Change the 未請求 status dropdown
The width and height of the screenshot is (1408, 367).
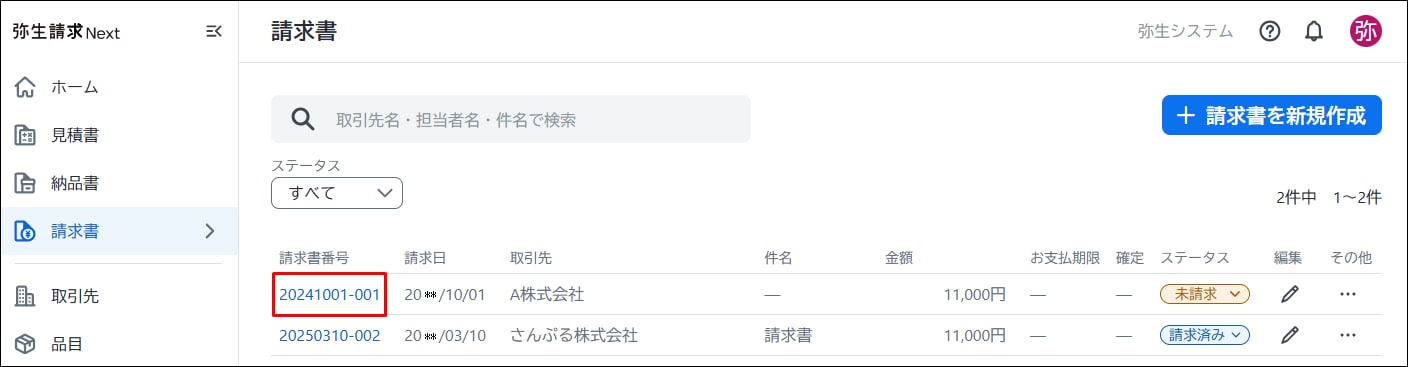tap(1205, 294)
